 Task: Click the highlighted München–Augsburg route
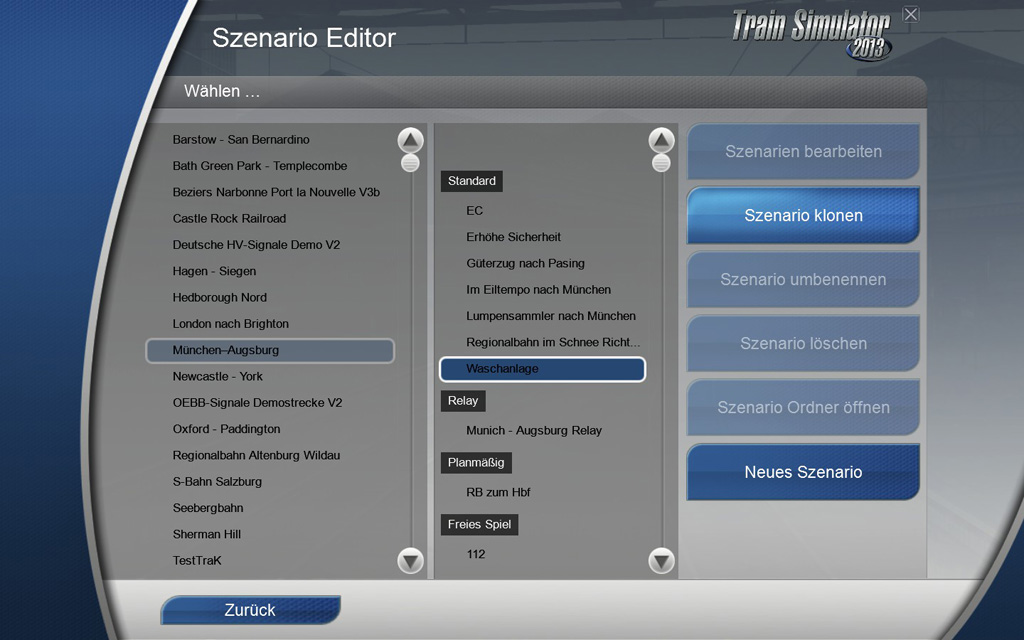[x=270, y=350]
